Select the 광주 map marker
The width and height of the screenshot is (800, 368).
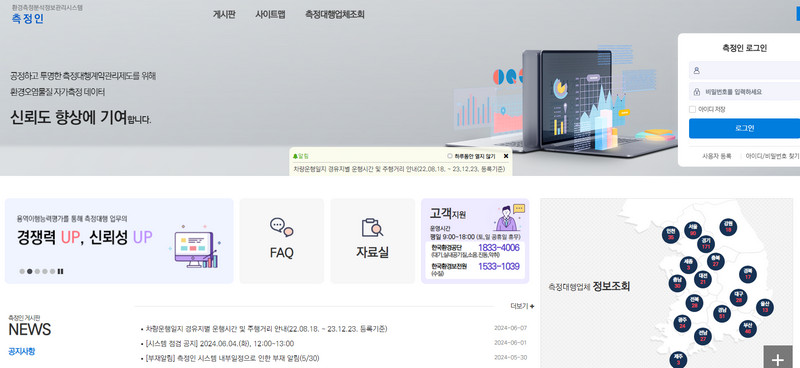682,323
